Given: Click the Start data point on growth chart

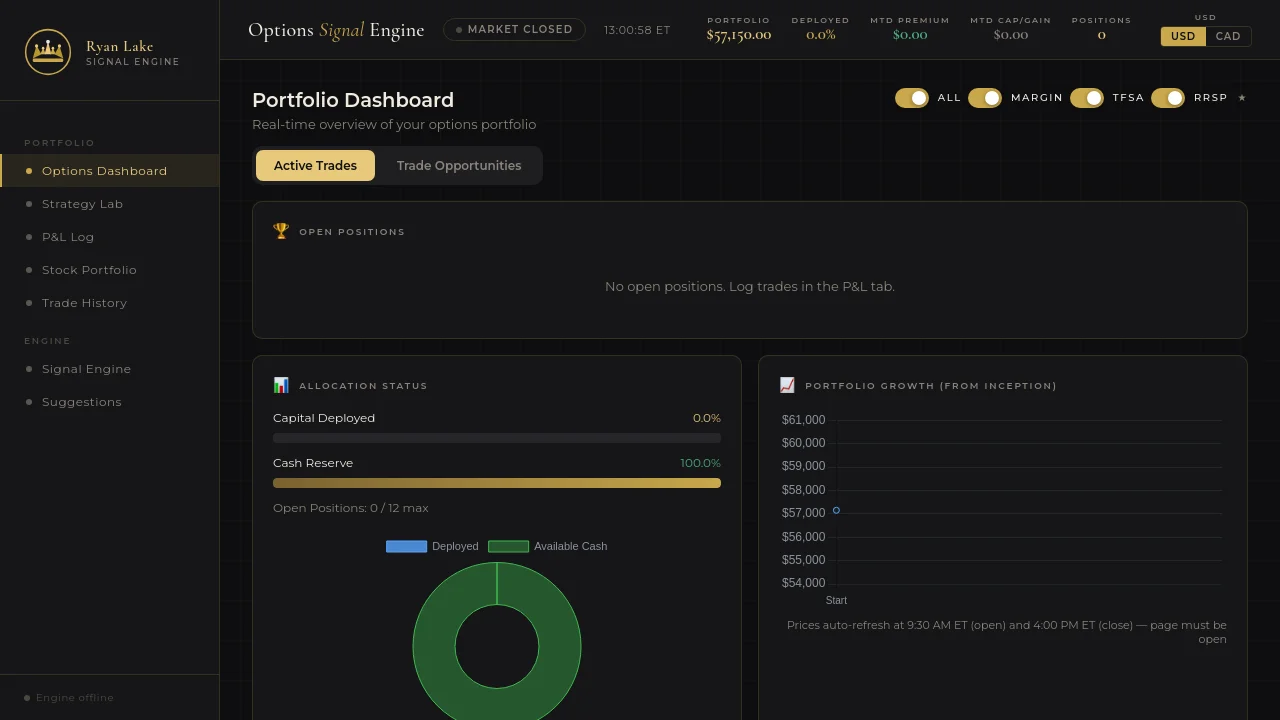Looking at the screenshot, I should pos(836,511).
